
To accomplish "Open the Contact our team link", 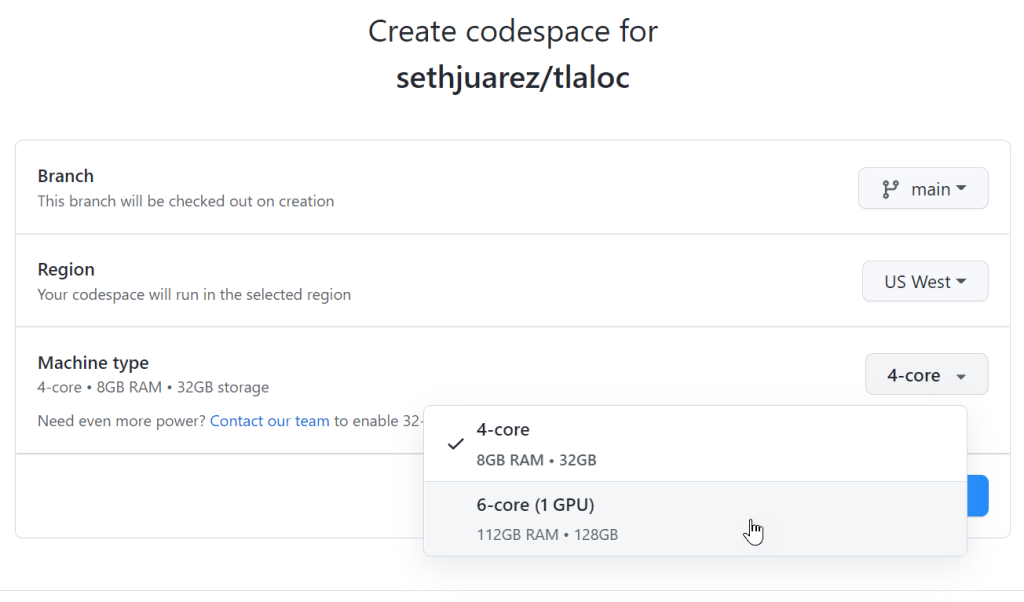I will tap(269, 421).
